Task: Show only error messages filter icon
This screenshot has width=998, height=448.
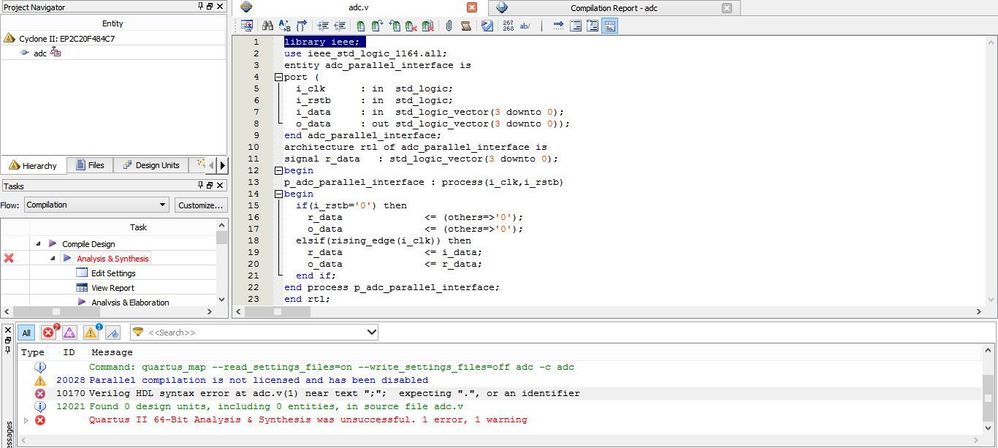Action: tap(48, 332)
